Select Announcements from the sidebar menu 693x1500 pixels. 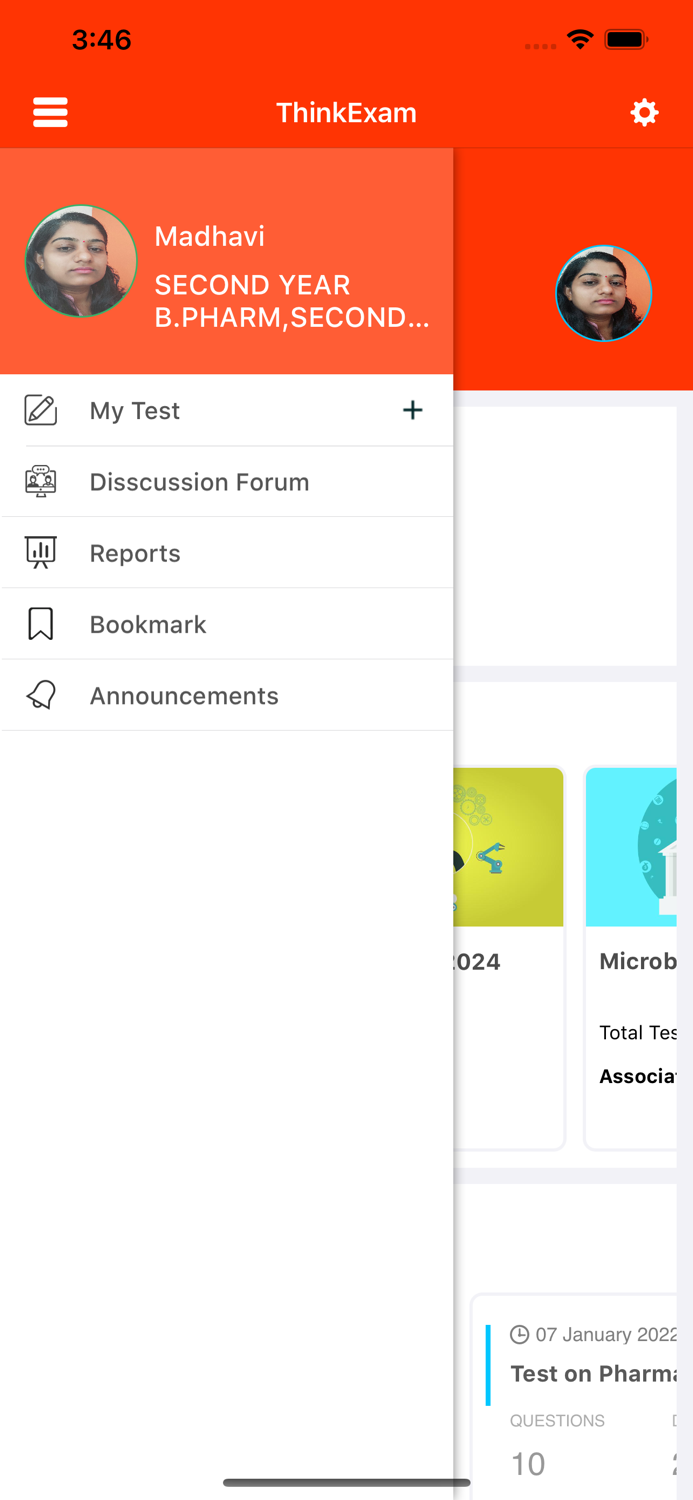pyautogui.click(x=184, y=695)
